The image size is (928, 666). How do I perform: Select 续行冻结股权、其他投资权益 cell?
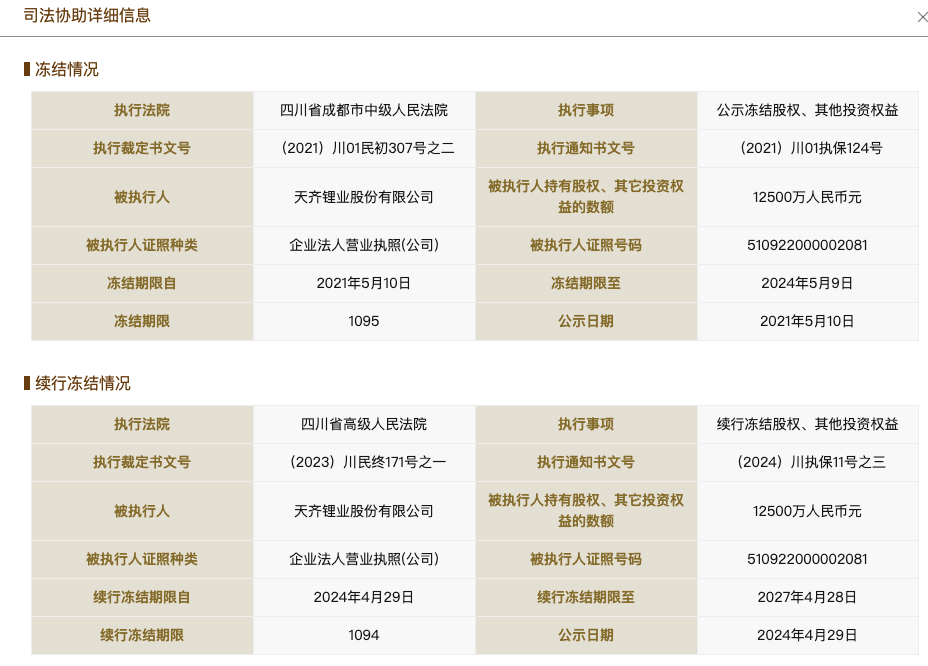coord(807,424)
